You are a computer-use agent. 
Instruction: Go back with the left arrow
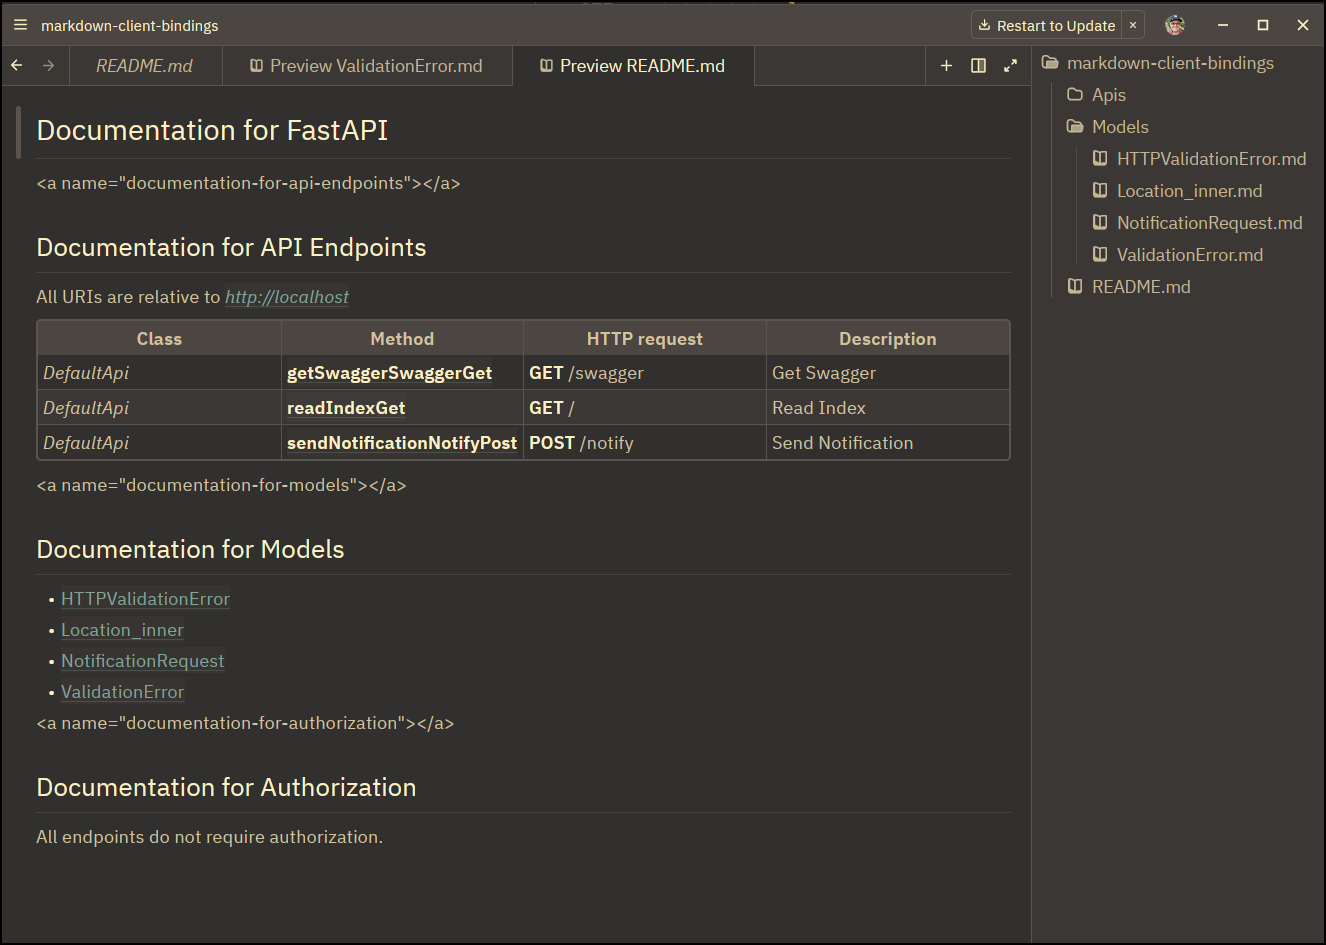pyautogui.click(x=17, y=65)
